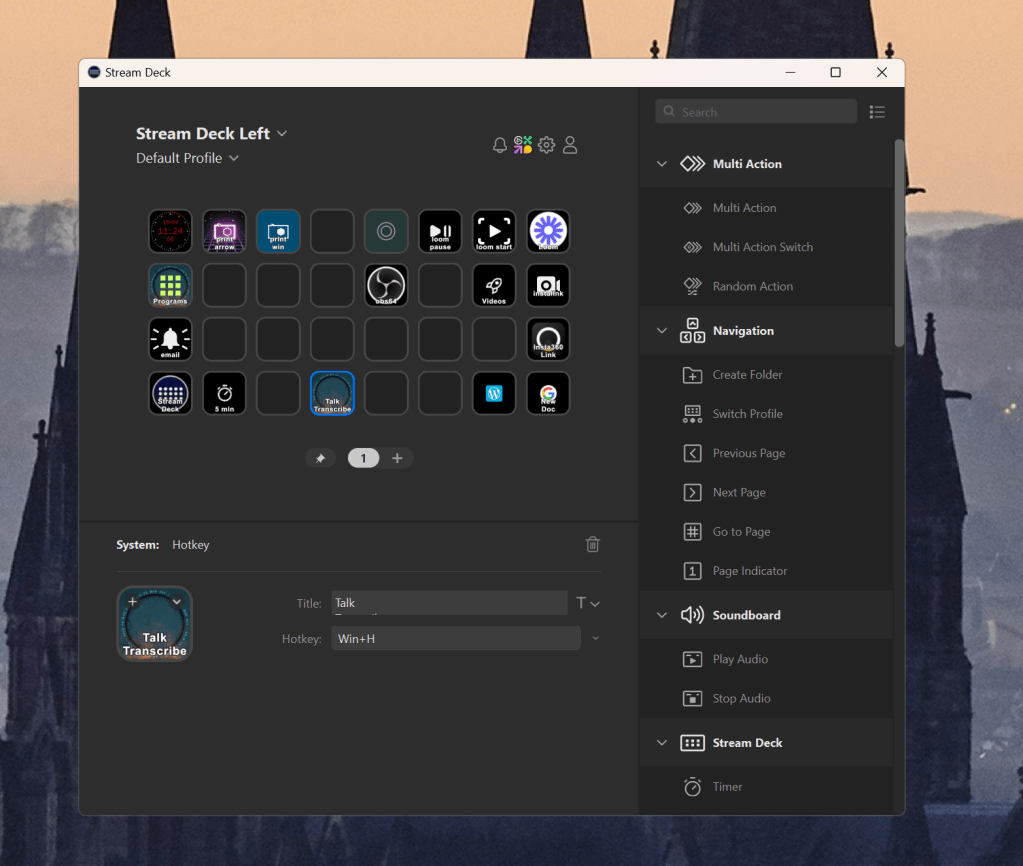Edit the Hotkey field showing Win+H
1023x866 pixels.
456,638
